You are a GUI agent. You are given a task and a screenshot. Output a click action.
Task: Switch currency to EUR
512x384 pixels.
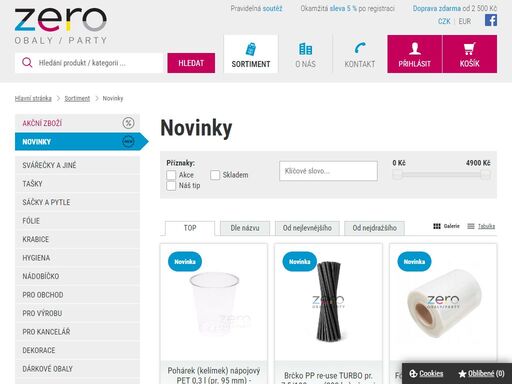465,21
